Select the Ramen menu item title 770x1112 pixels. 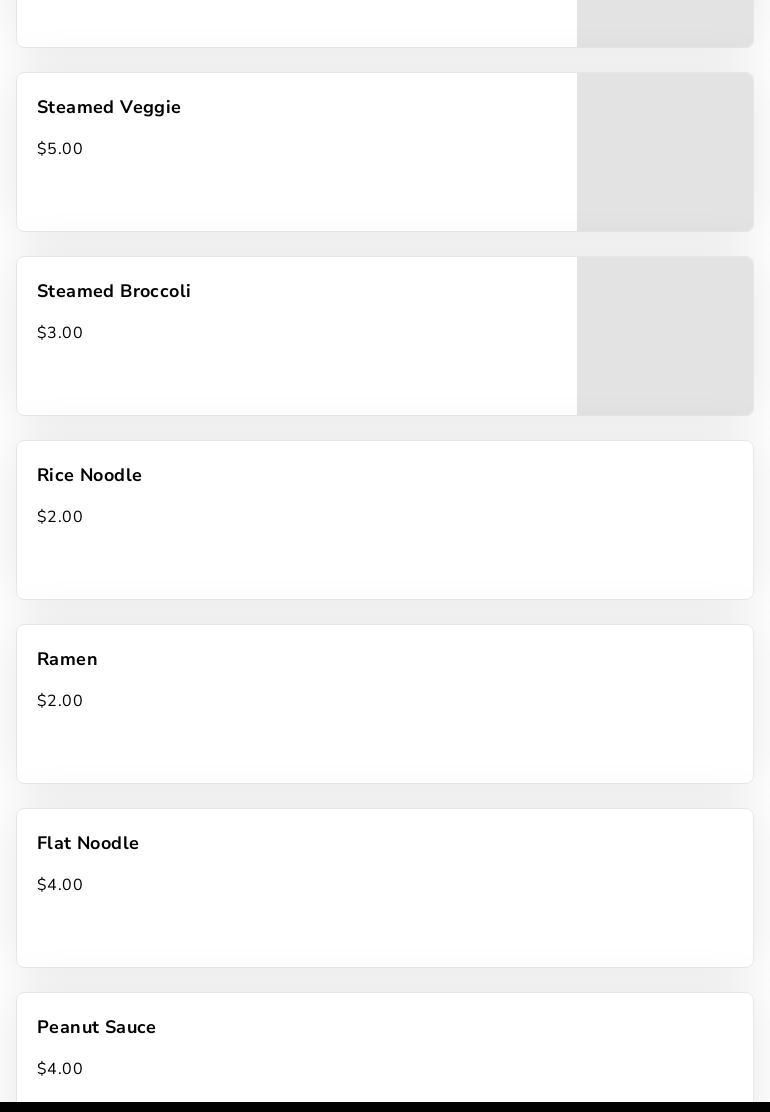(x=67, y=659)
